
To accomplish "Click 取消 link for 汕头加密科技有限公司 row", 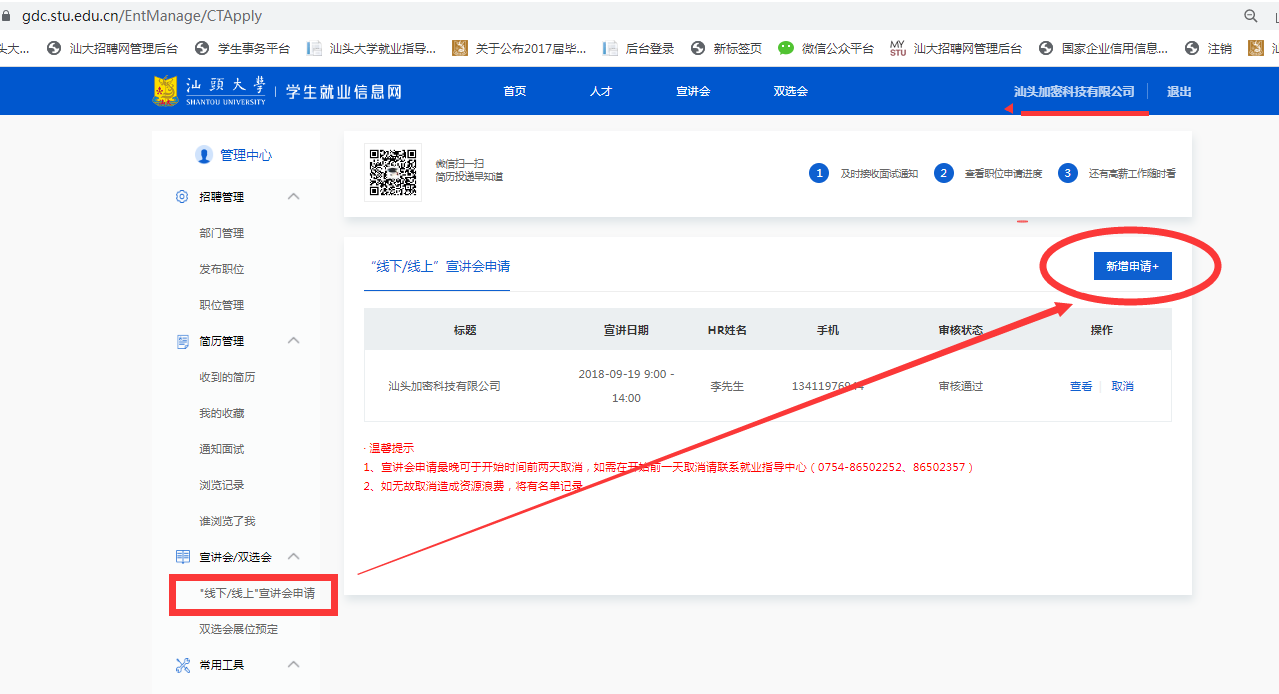I will click(x=1123, y=386).
